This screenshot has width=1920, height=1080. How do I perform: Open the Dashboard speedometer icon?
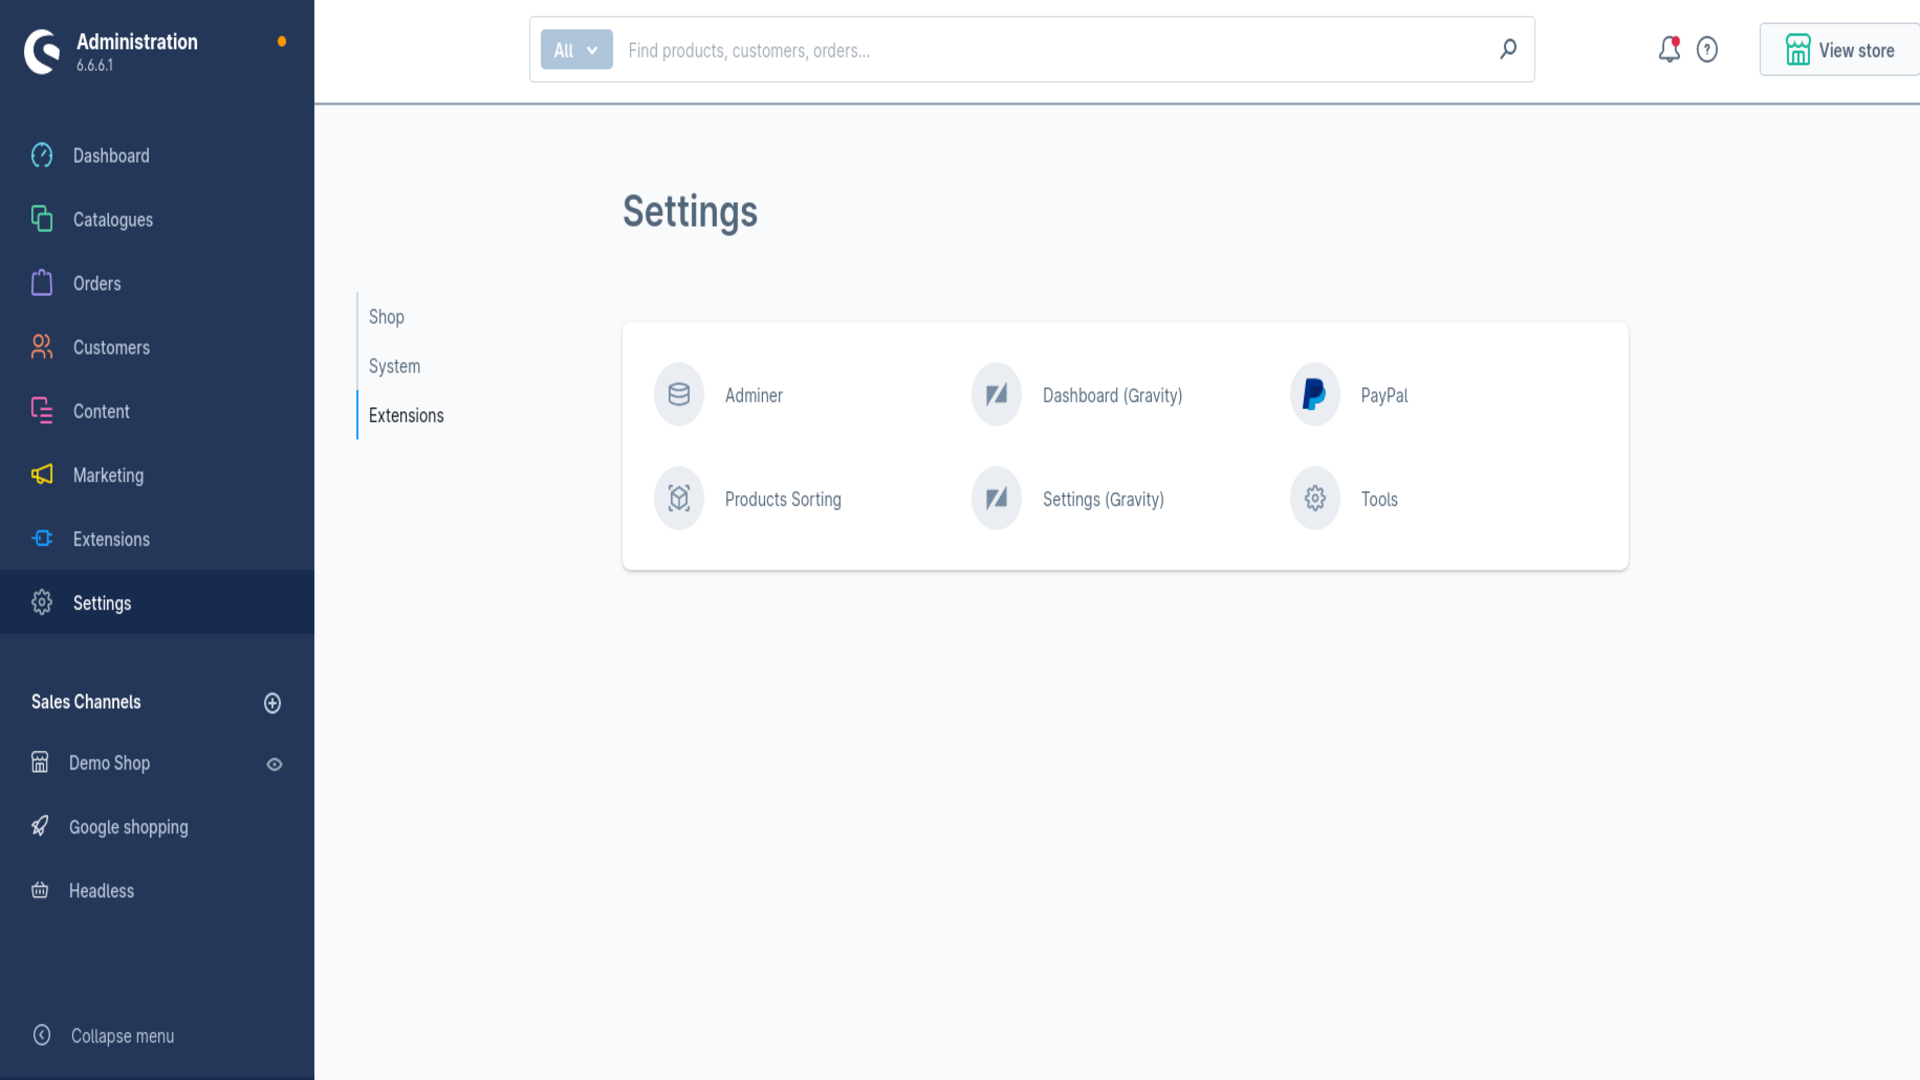tap(42, 155)
